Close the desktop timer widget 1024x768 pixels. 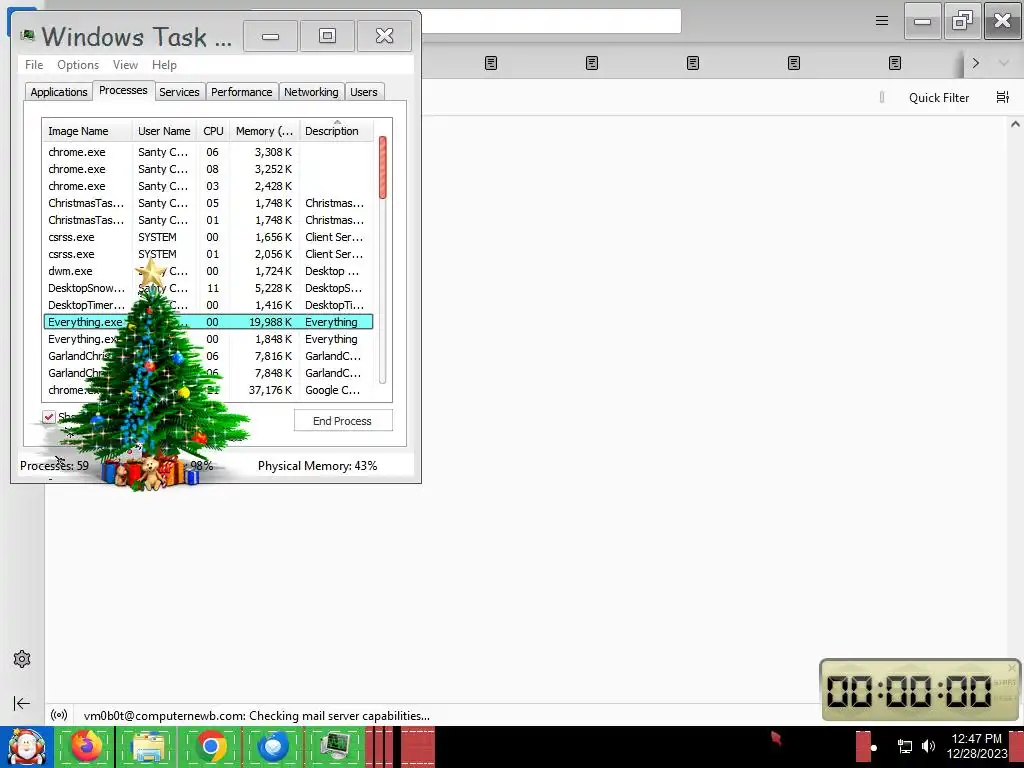click(1012, 667)
